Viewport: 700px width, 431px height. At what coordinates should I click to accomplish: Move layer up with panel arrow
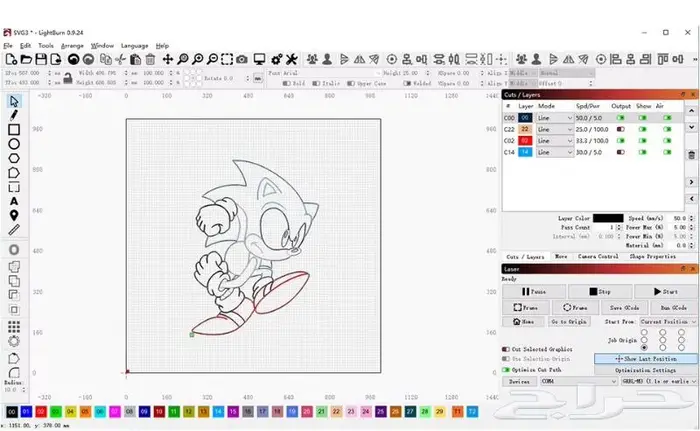(x=692, y=110)
